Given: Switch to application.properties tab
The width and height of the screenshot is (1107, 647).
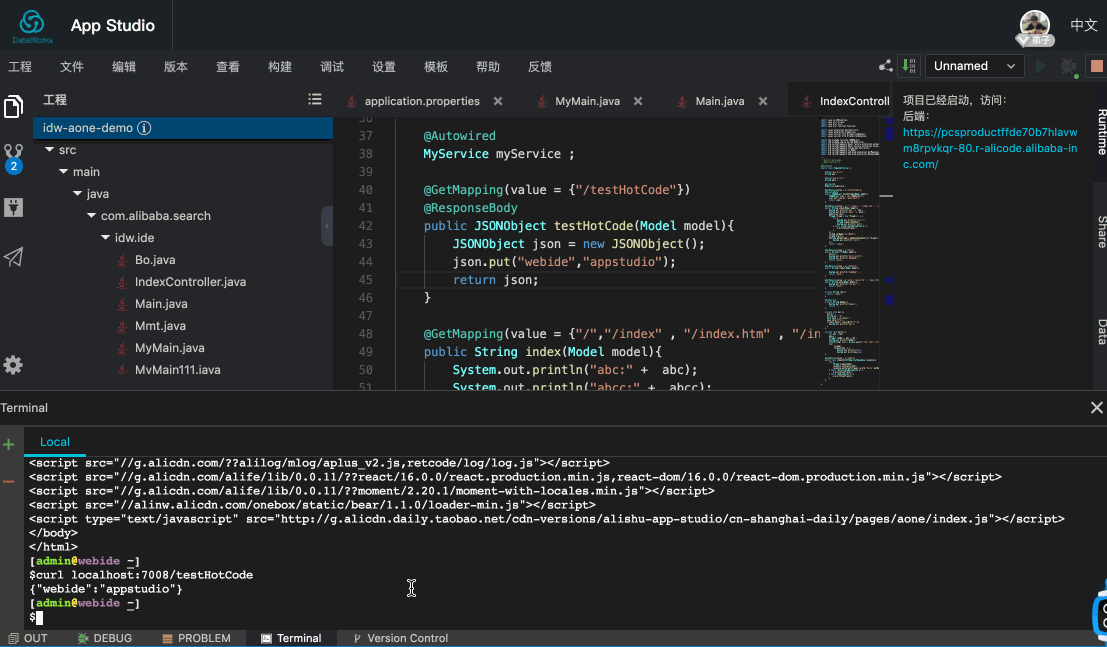Looking at the screenshot, I should coord(422,101).
